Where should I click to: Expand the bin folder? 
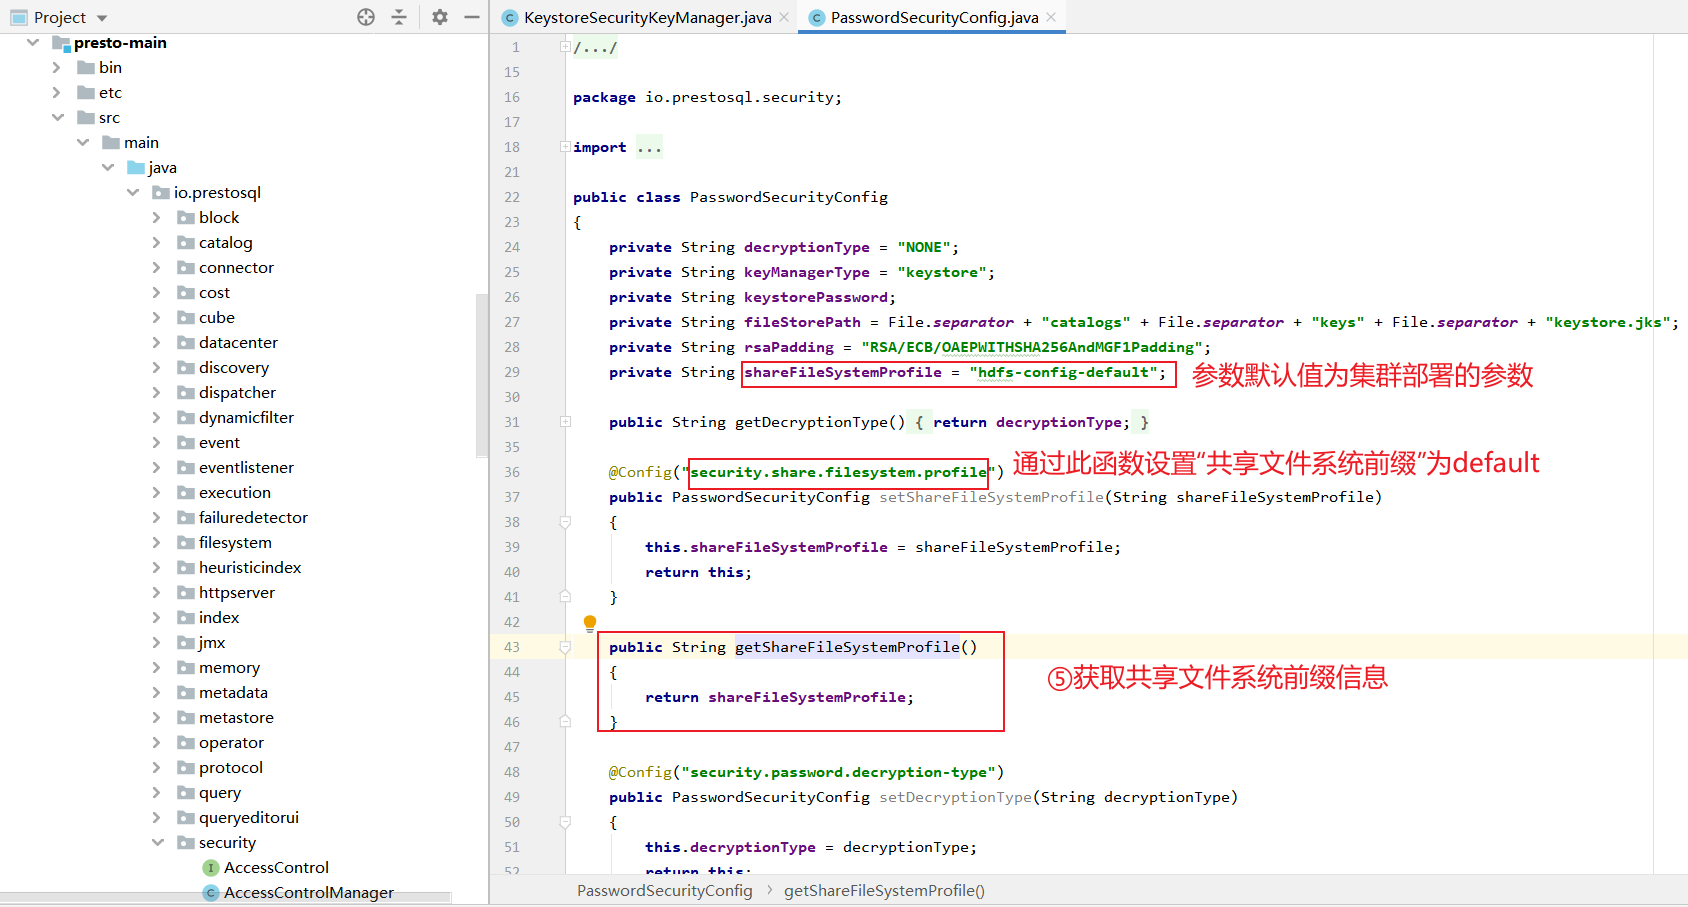click(x=57, y=67)
